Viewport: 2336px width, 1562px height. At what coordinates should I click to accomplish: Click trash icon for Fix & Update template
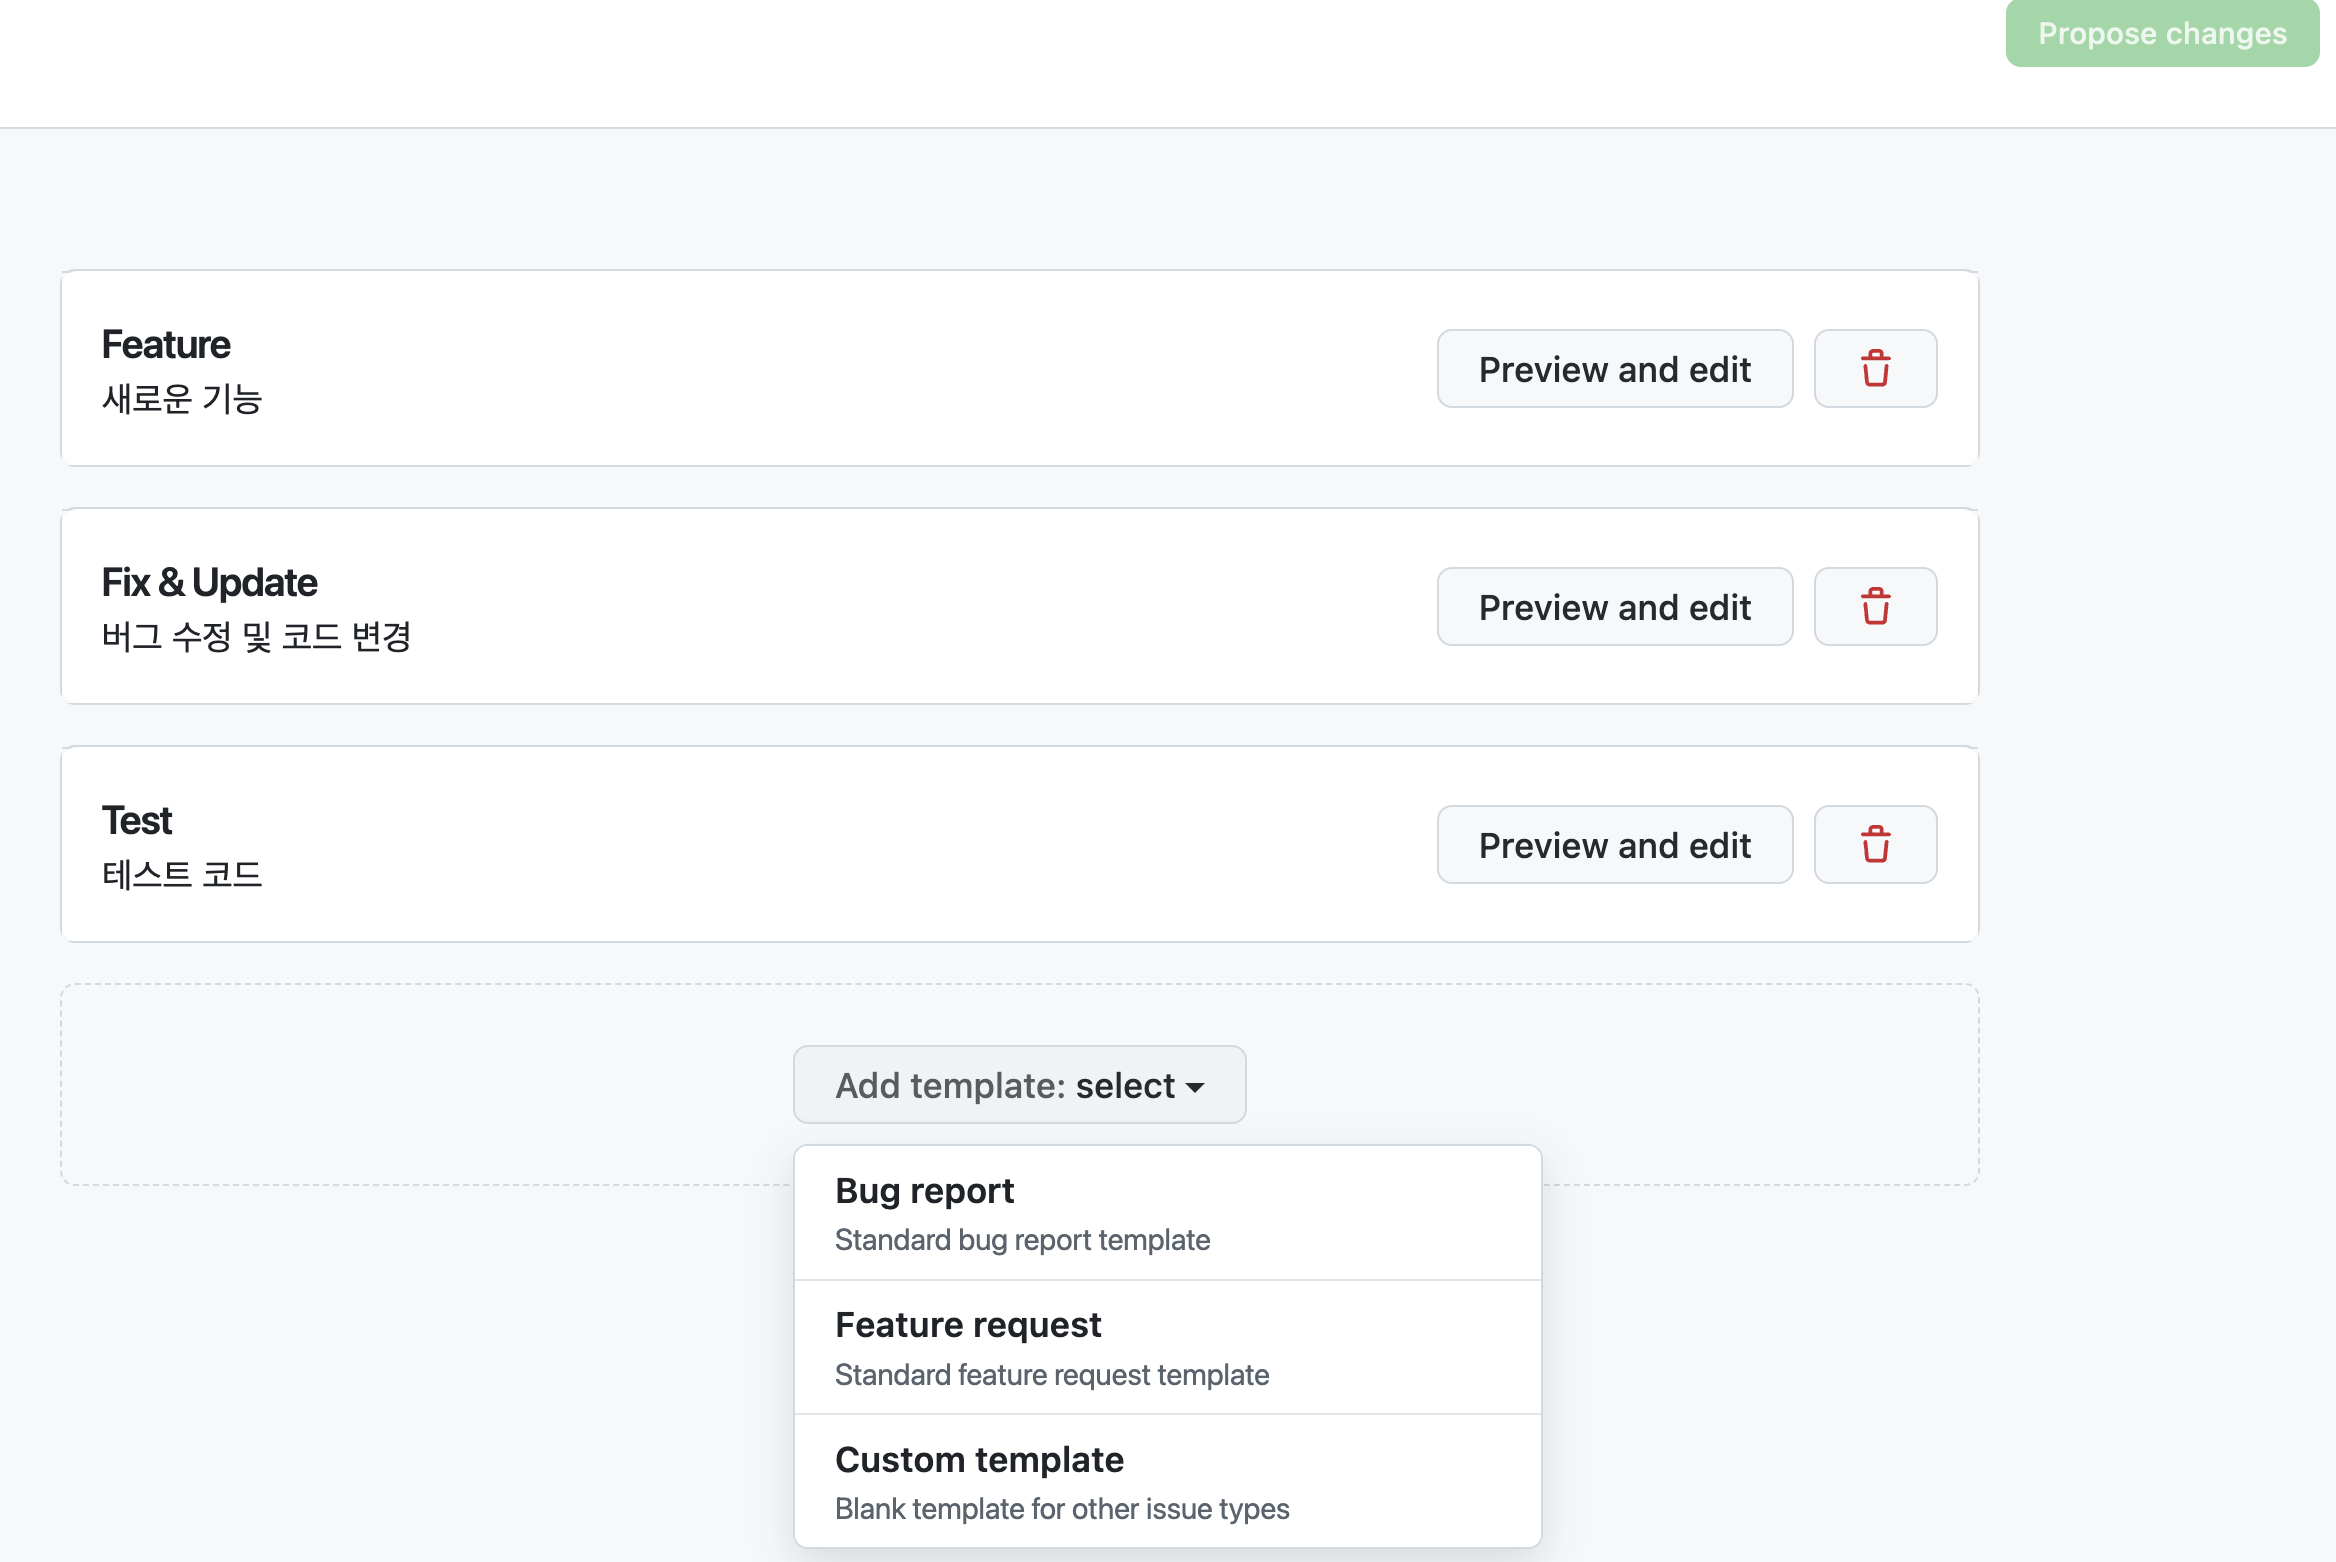pos(1875,607)
